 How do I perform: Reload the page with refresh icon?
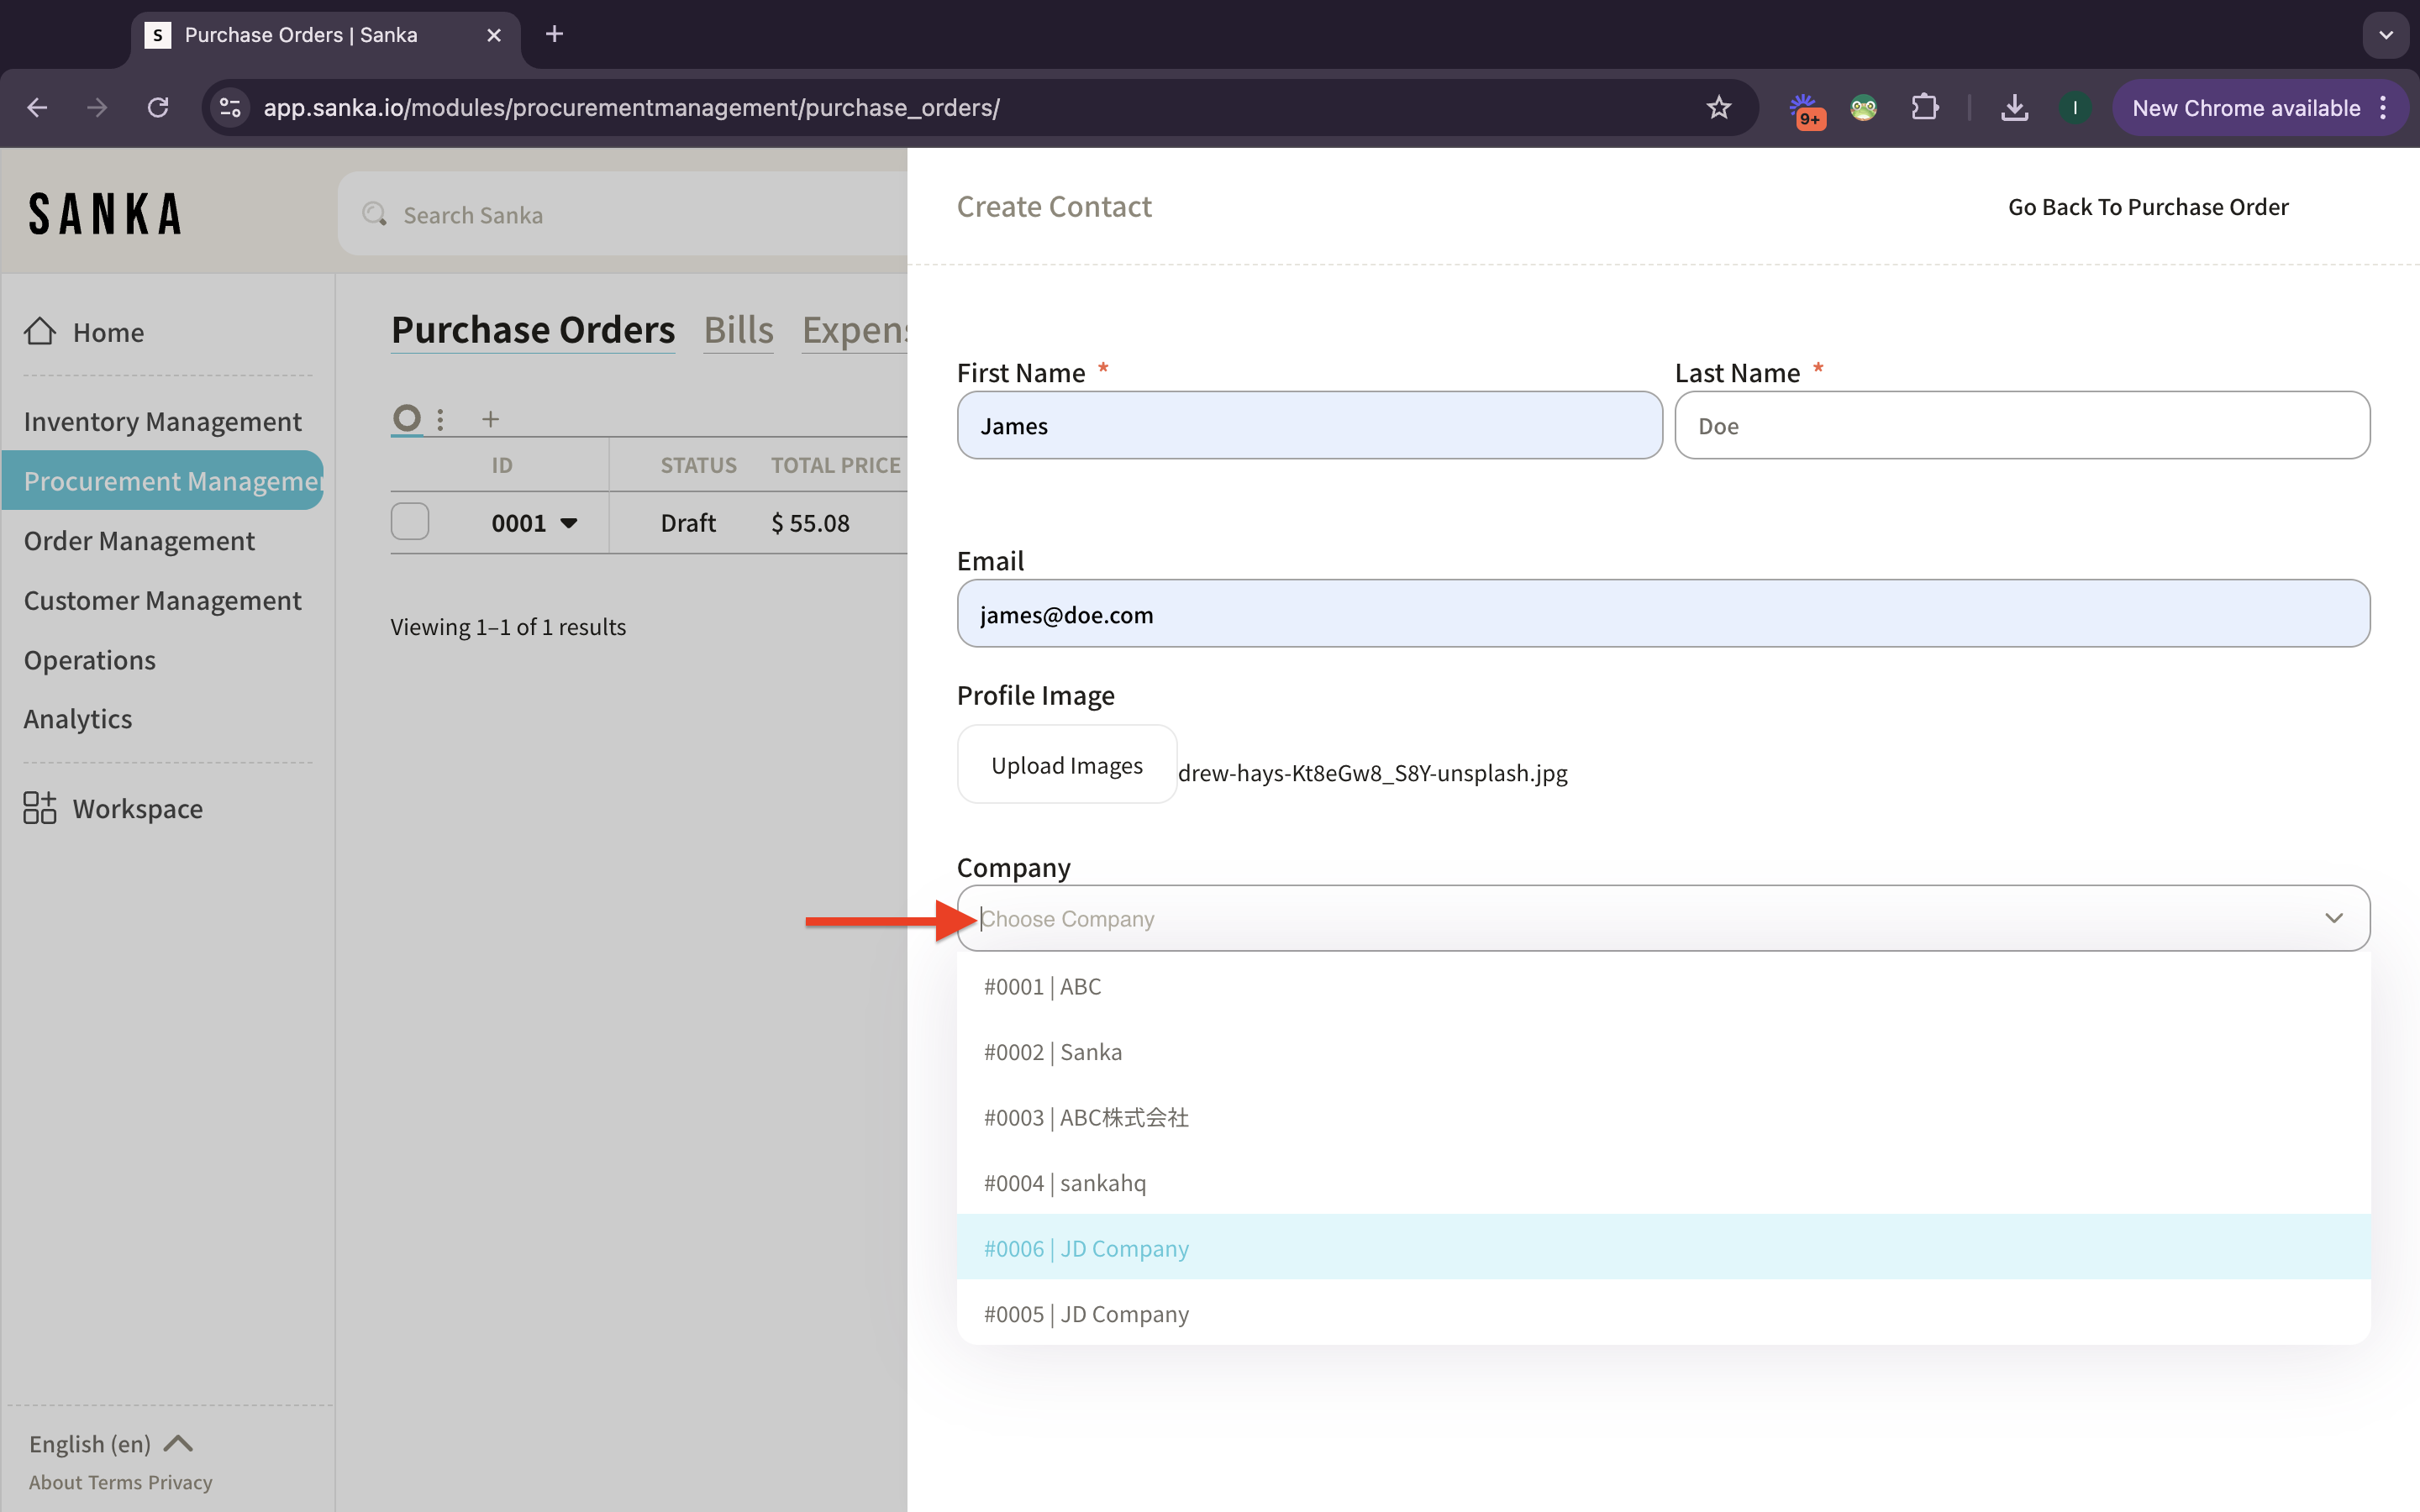(158, 108)
